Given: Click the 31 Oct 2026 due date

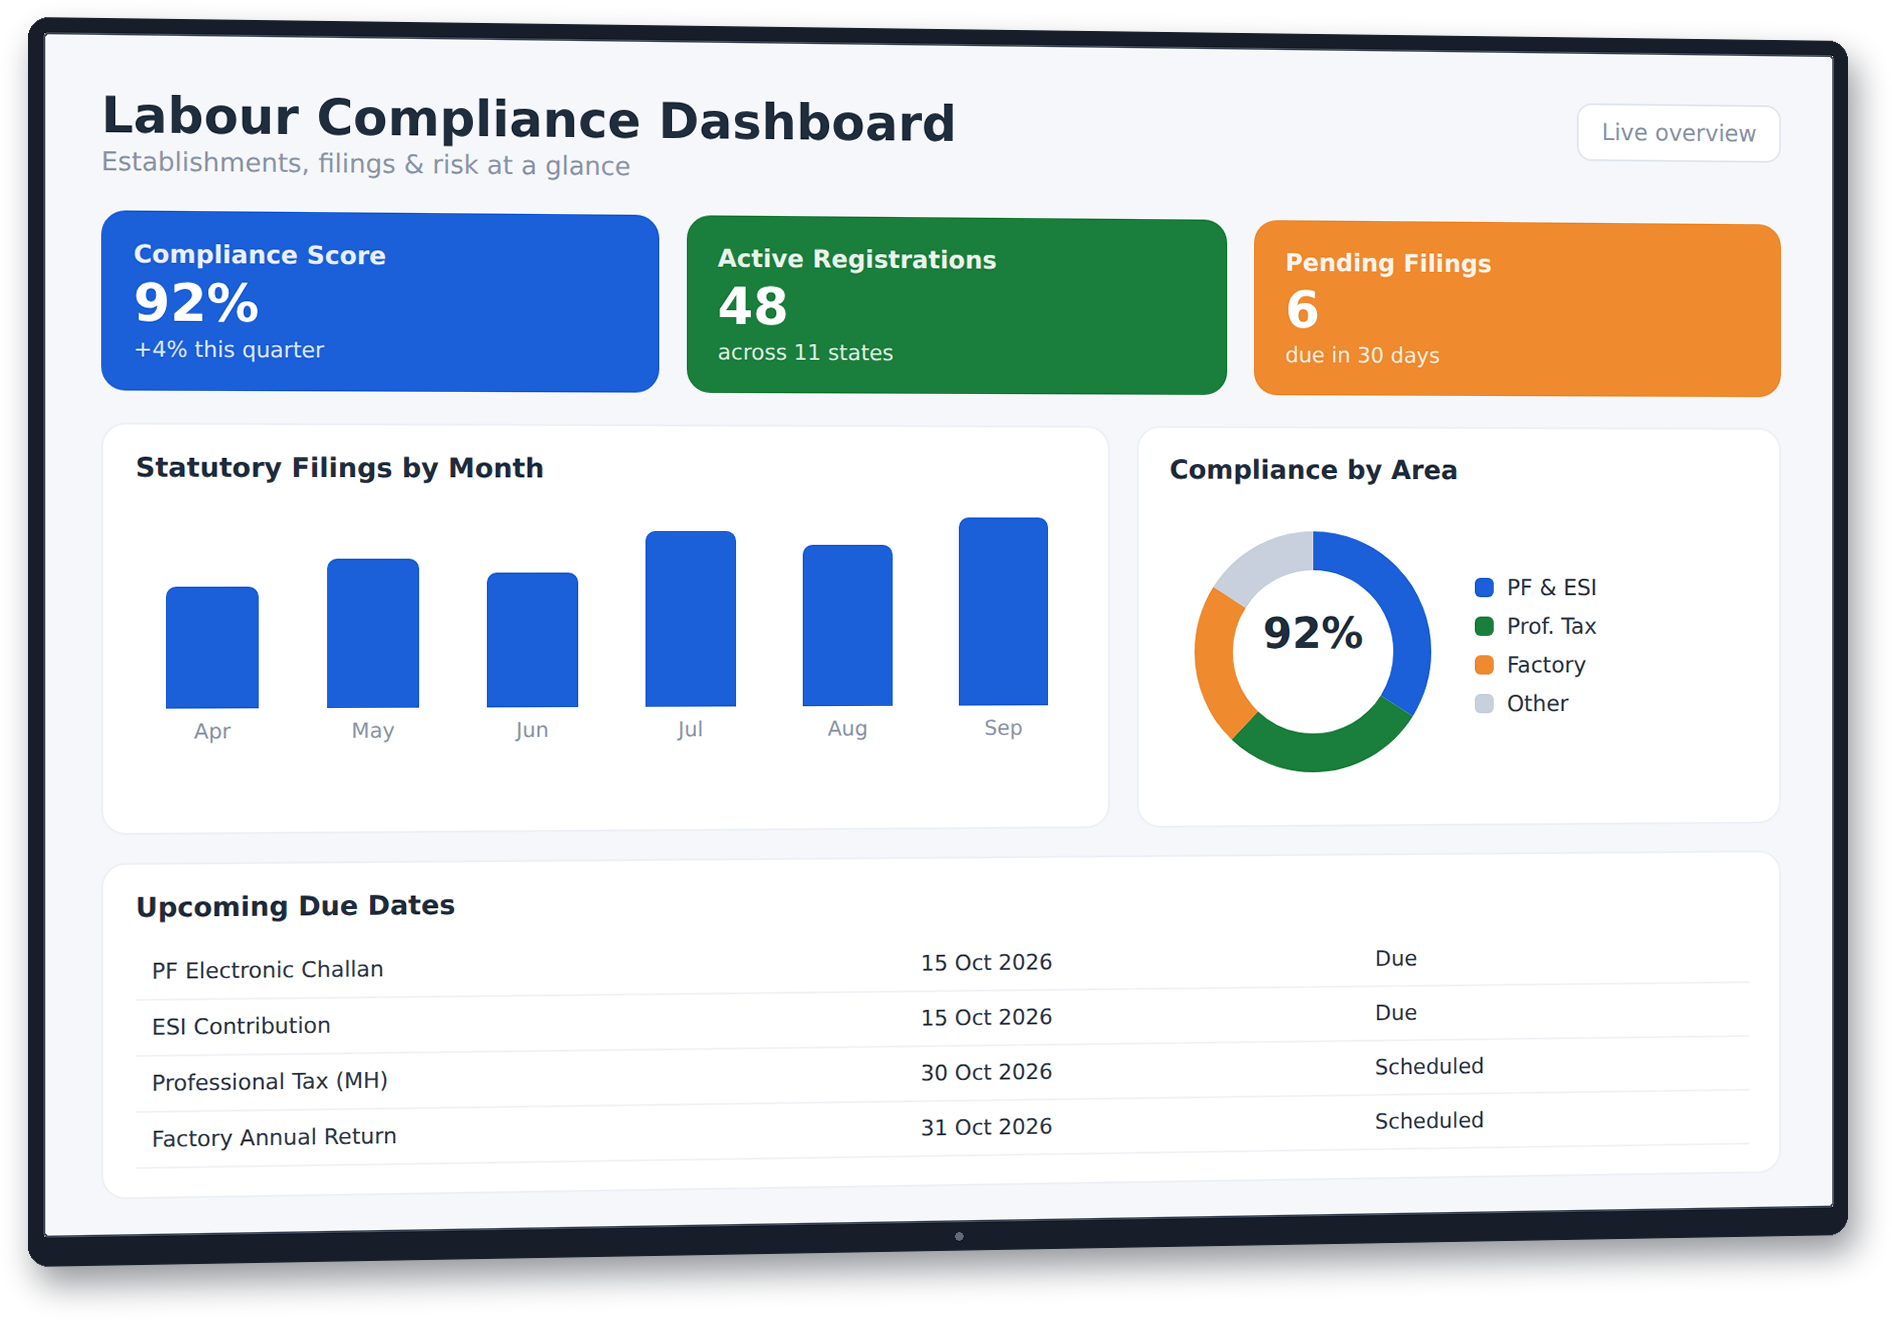Looking at the screenshot, I should (x=986, y=1127).
